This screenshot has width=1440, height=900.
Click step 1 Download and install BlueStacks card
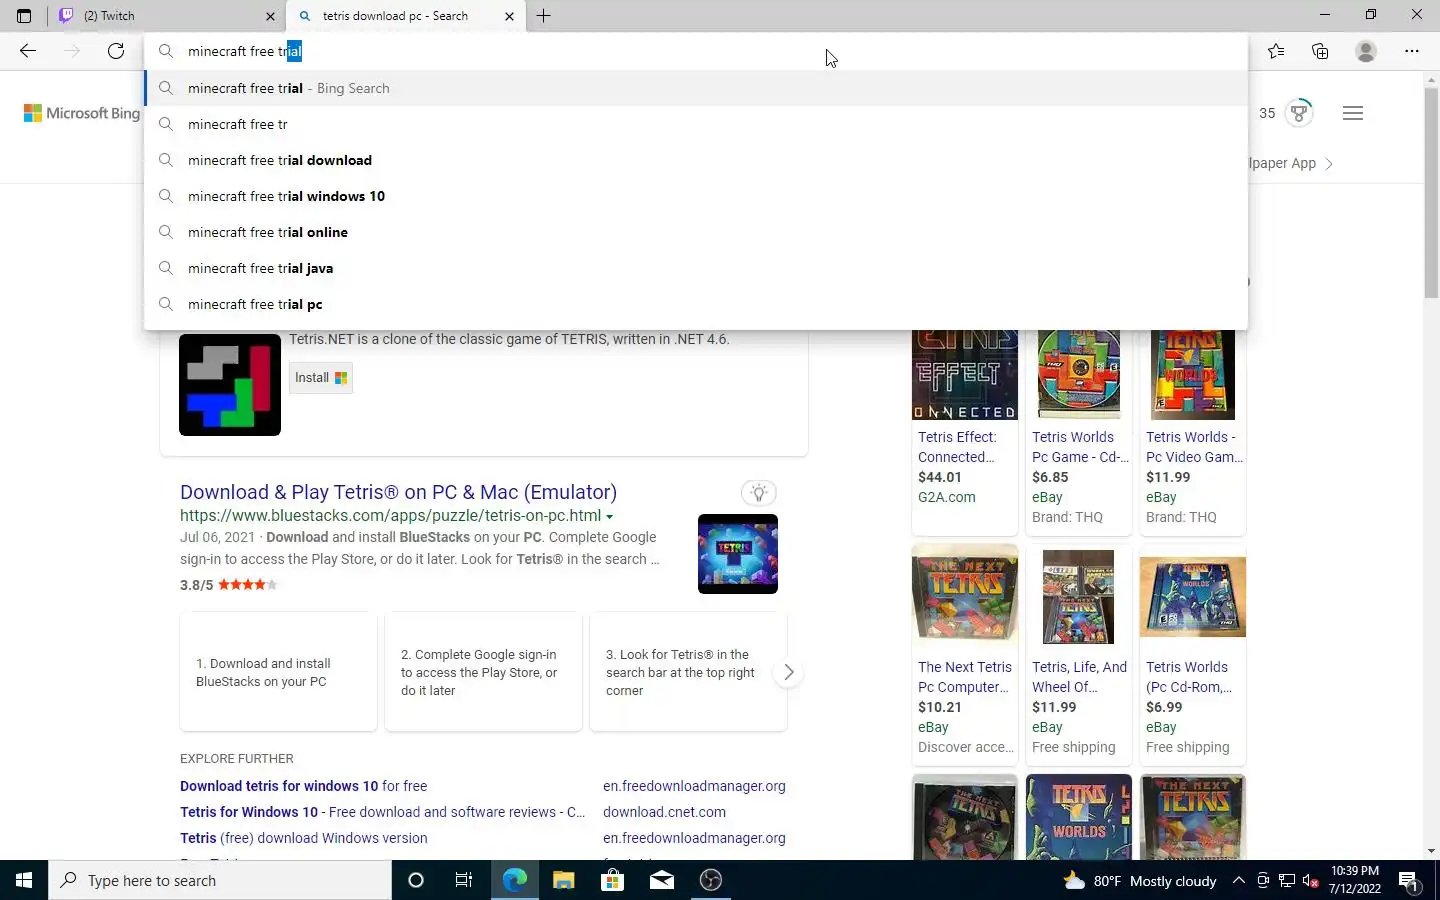tap(278, 672)
